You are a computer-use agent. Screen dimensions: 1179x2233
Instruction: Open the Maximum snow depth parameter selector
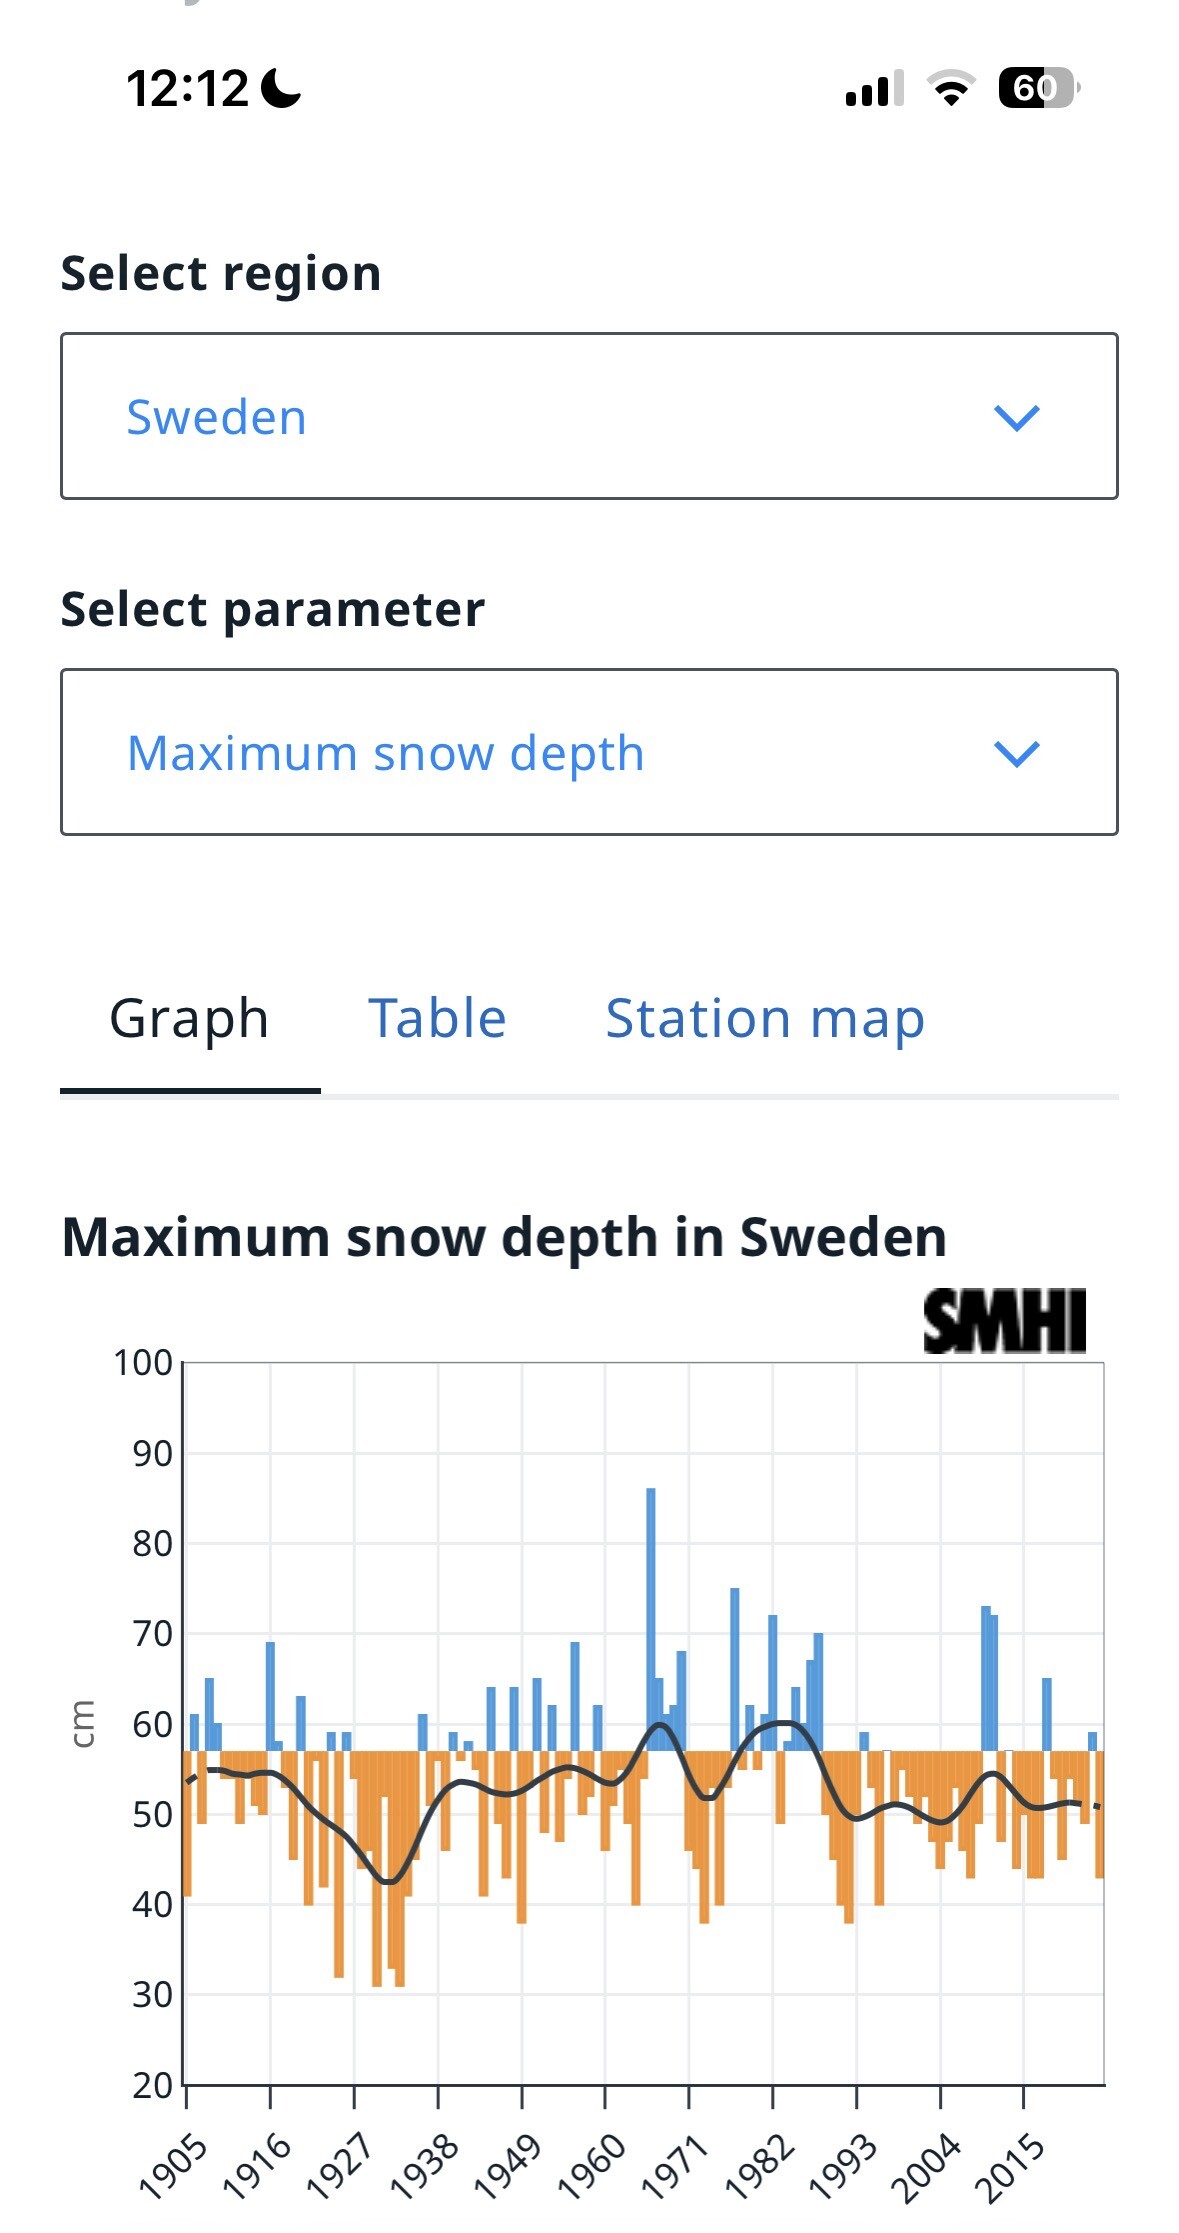point(589,752)
